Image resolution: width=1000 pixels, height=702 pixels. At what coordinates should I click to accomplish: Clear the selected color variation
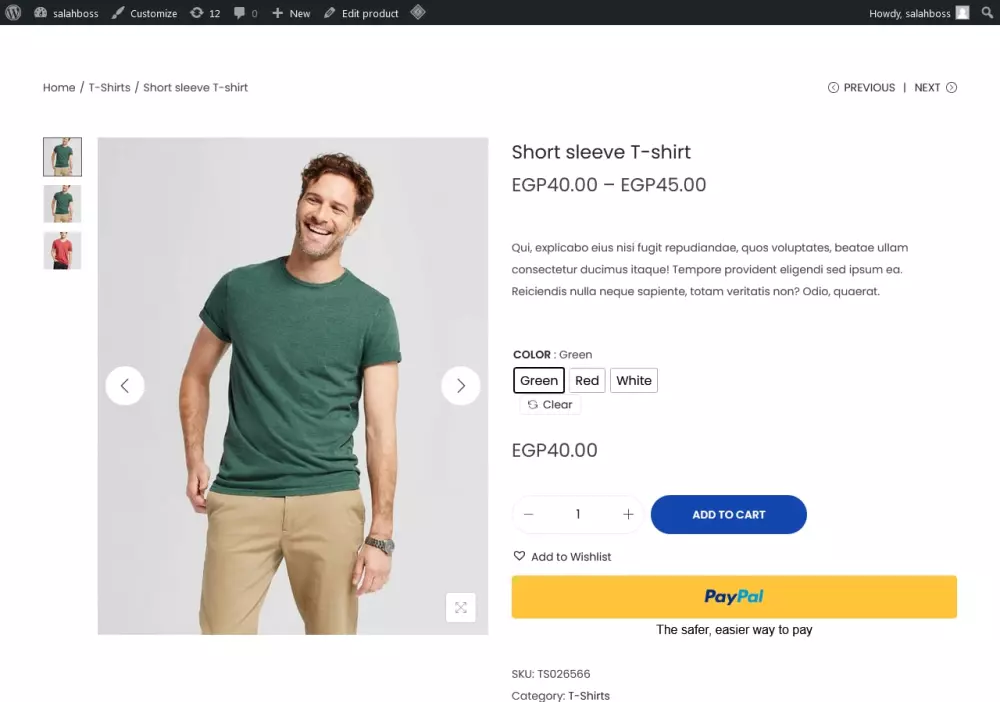(550, 404)
